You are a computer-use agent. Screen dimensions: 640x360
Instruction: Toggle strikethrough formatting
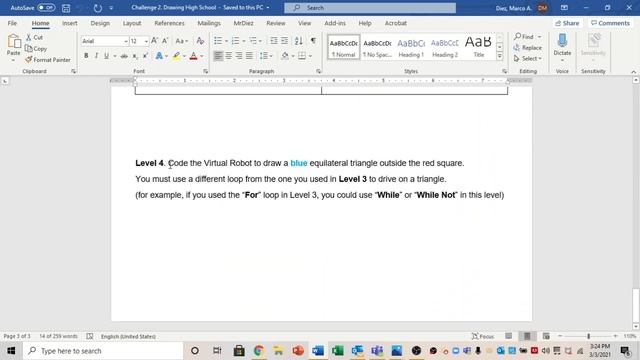pyautogui.click(x=124, y=56)
